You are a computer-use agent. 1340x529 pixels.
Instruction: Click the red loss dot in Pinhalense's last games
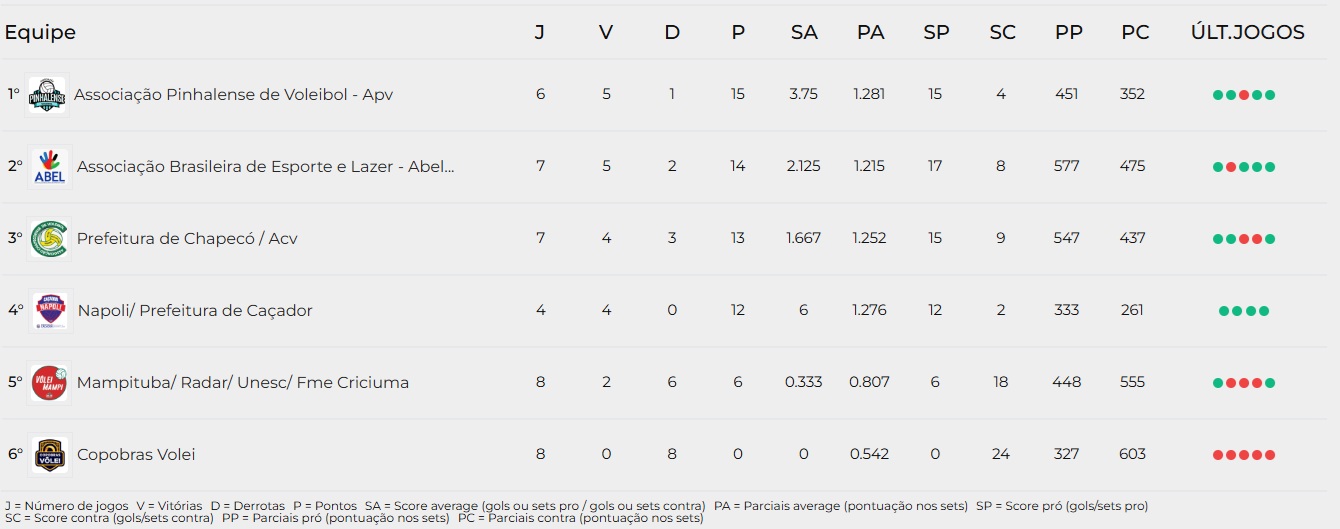pos(1244,95)
